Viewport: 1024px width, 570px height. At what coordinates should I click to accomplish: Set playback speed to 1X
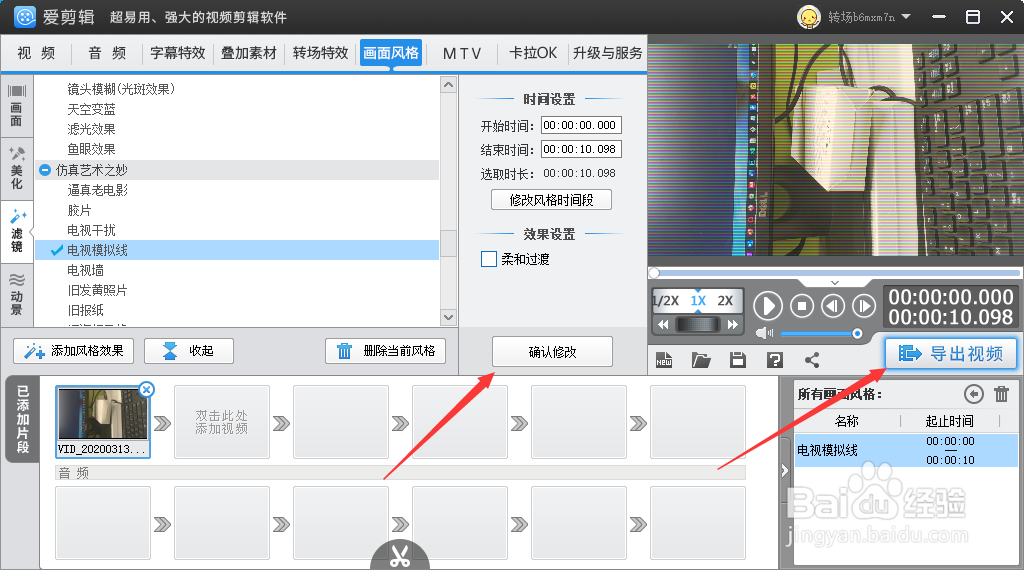[698, 301]
